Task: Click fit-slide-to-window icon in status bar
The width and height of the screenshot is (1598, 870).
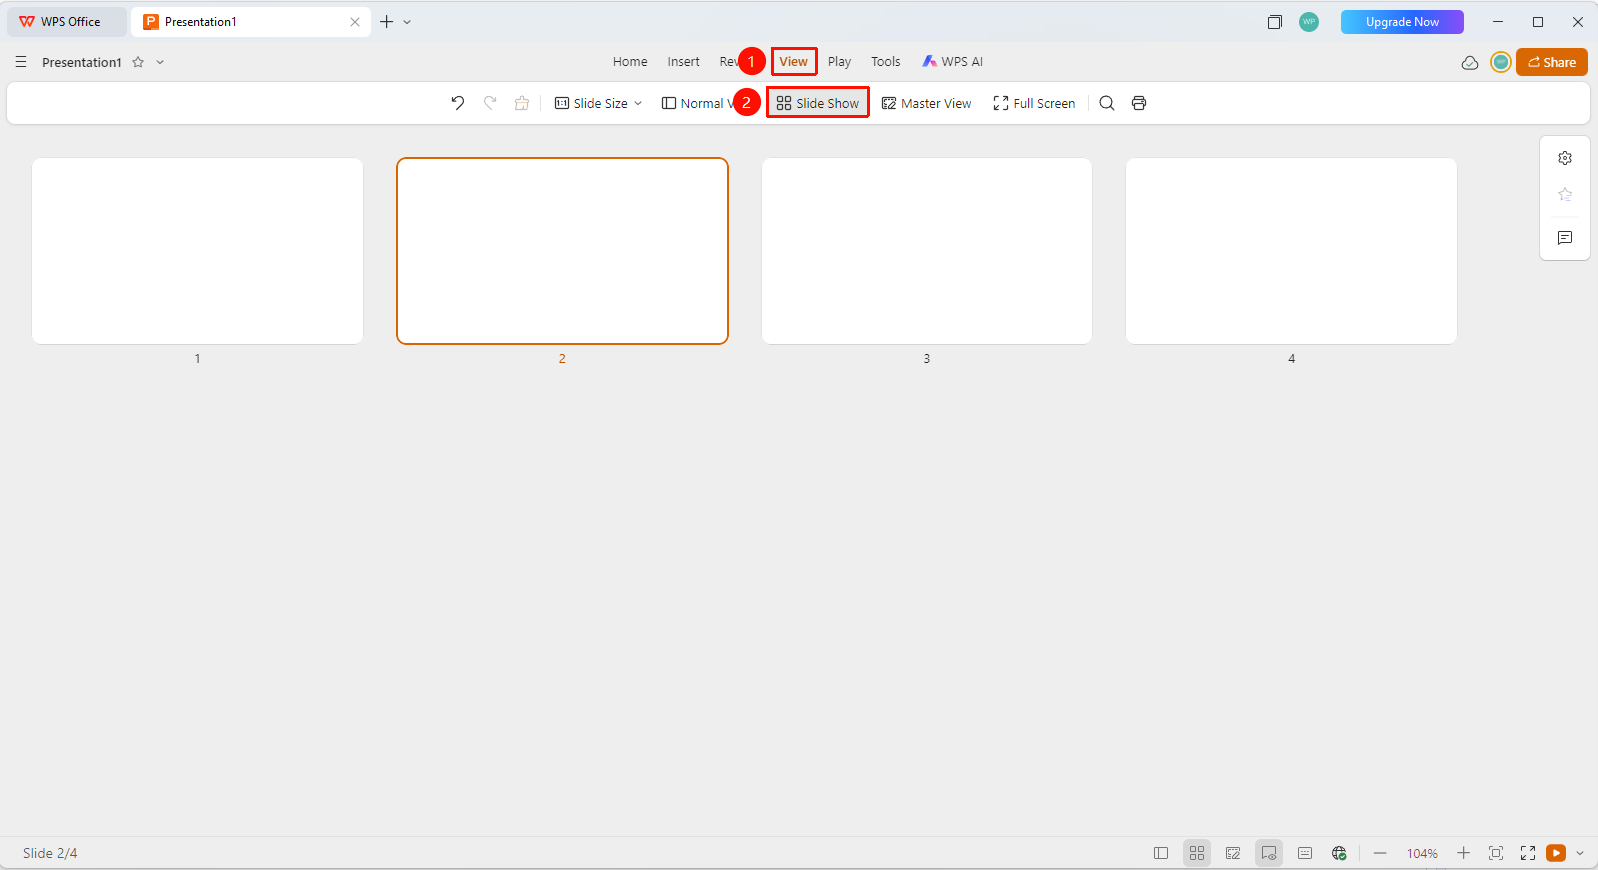Action: [x=1496, y=853]
